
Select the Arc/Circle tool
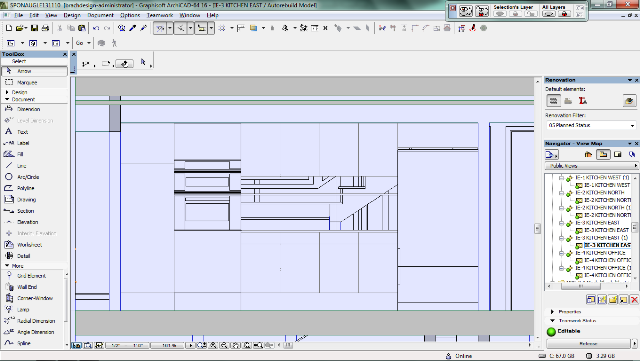coord(34,177)
